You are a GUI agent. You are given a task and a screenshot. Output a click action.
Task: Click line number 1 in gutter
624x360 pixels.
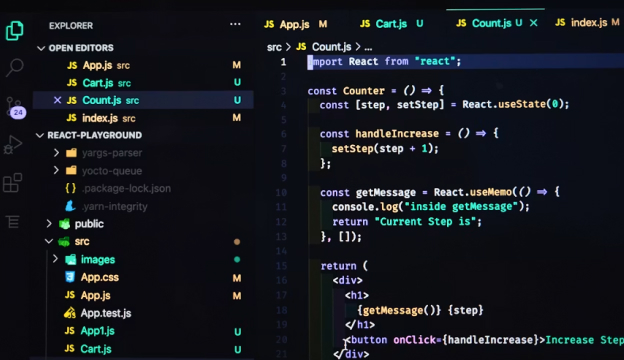(283, 62)
